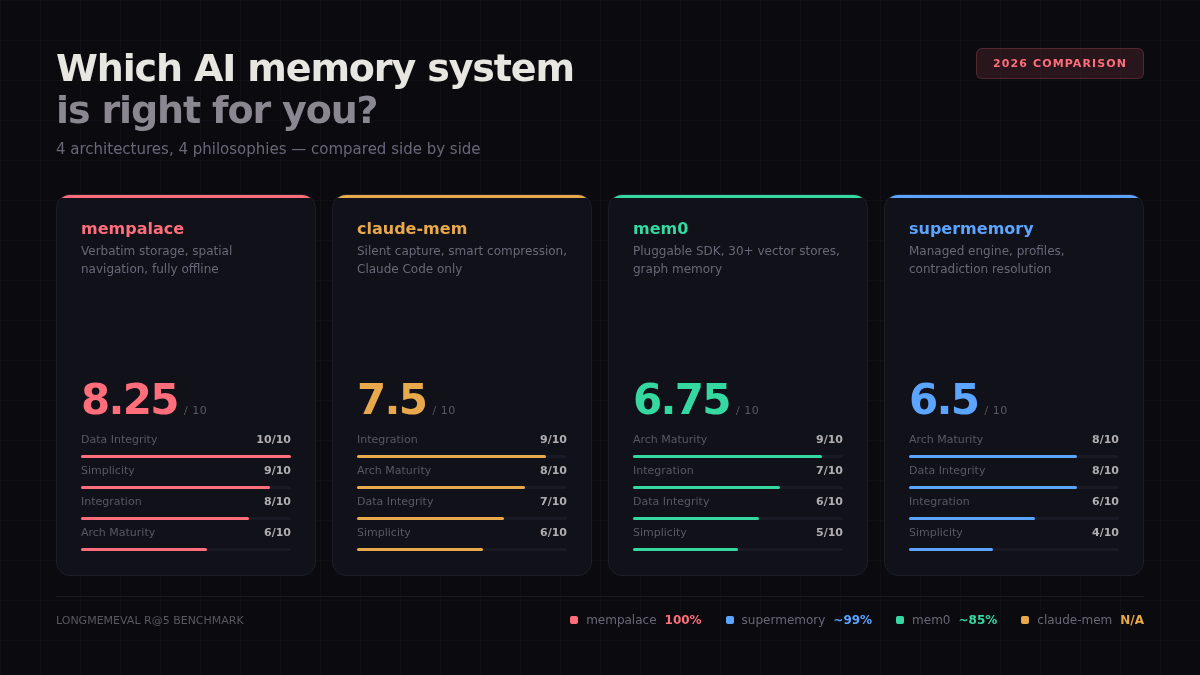
Task: Click mempalace Simplicity 9/10 value
Action: pos(277,470)
